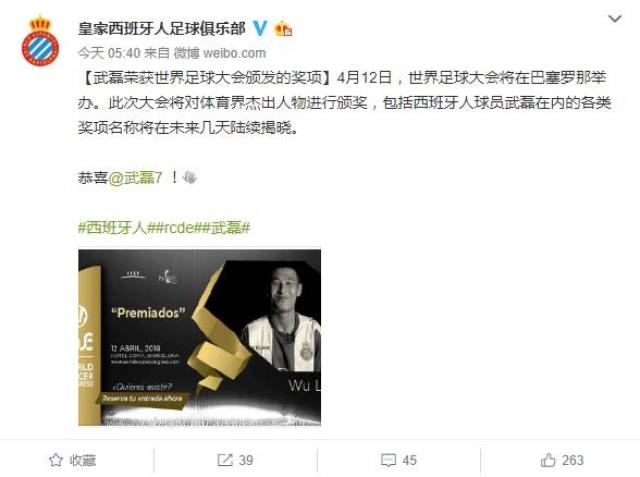The image size is (640, 477).
Task: Open the 今天 05:40 post timestamp
Action: (x=109, y=53)
